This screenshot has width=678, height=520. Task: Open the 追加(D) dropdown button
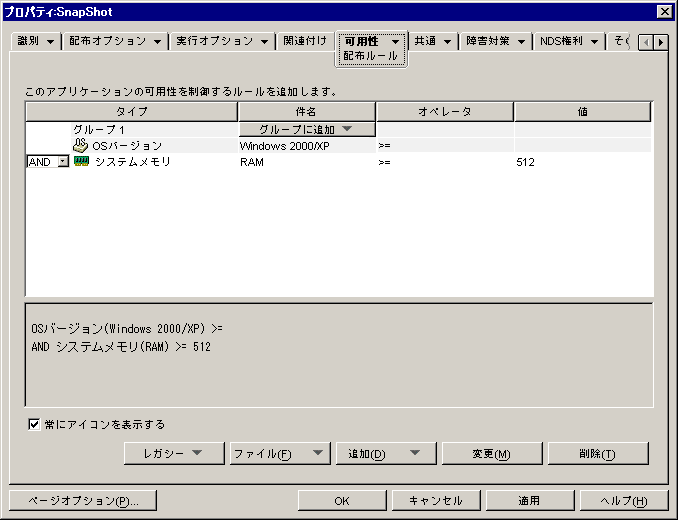pos(384,454)
